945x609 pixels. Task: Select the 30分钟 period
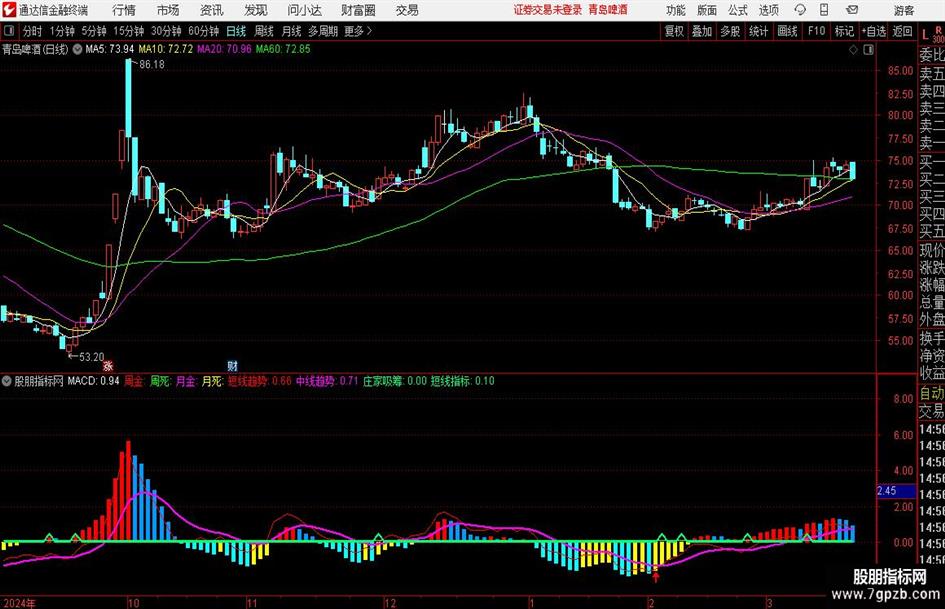(166, 31)
